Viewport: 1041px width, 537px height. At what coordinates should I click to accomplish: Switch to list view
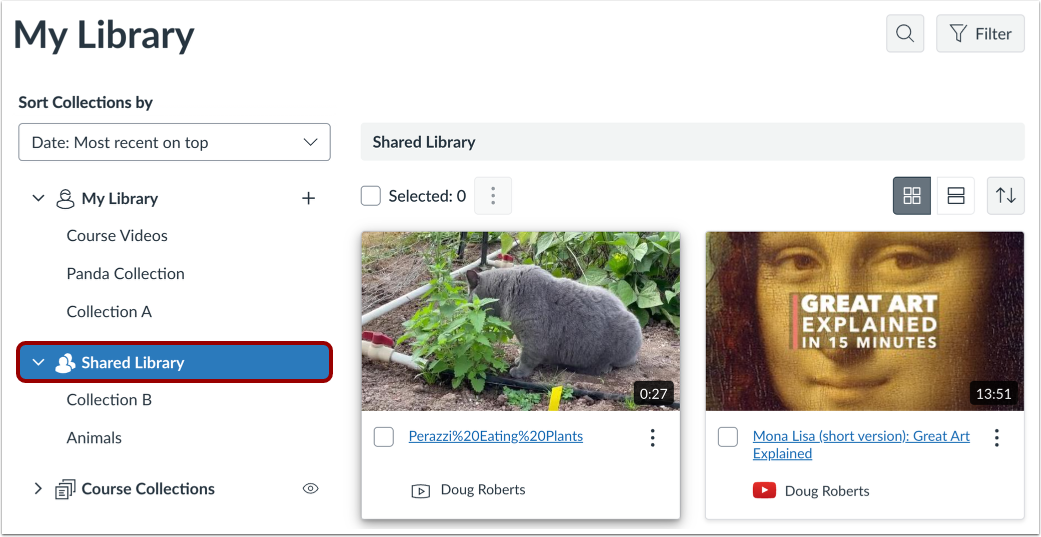click(x=956, y=196)
